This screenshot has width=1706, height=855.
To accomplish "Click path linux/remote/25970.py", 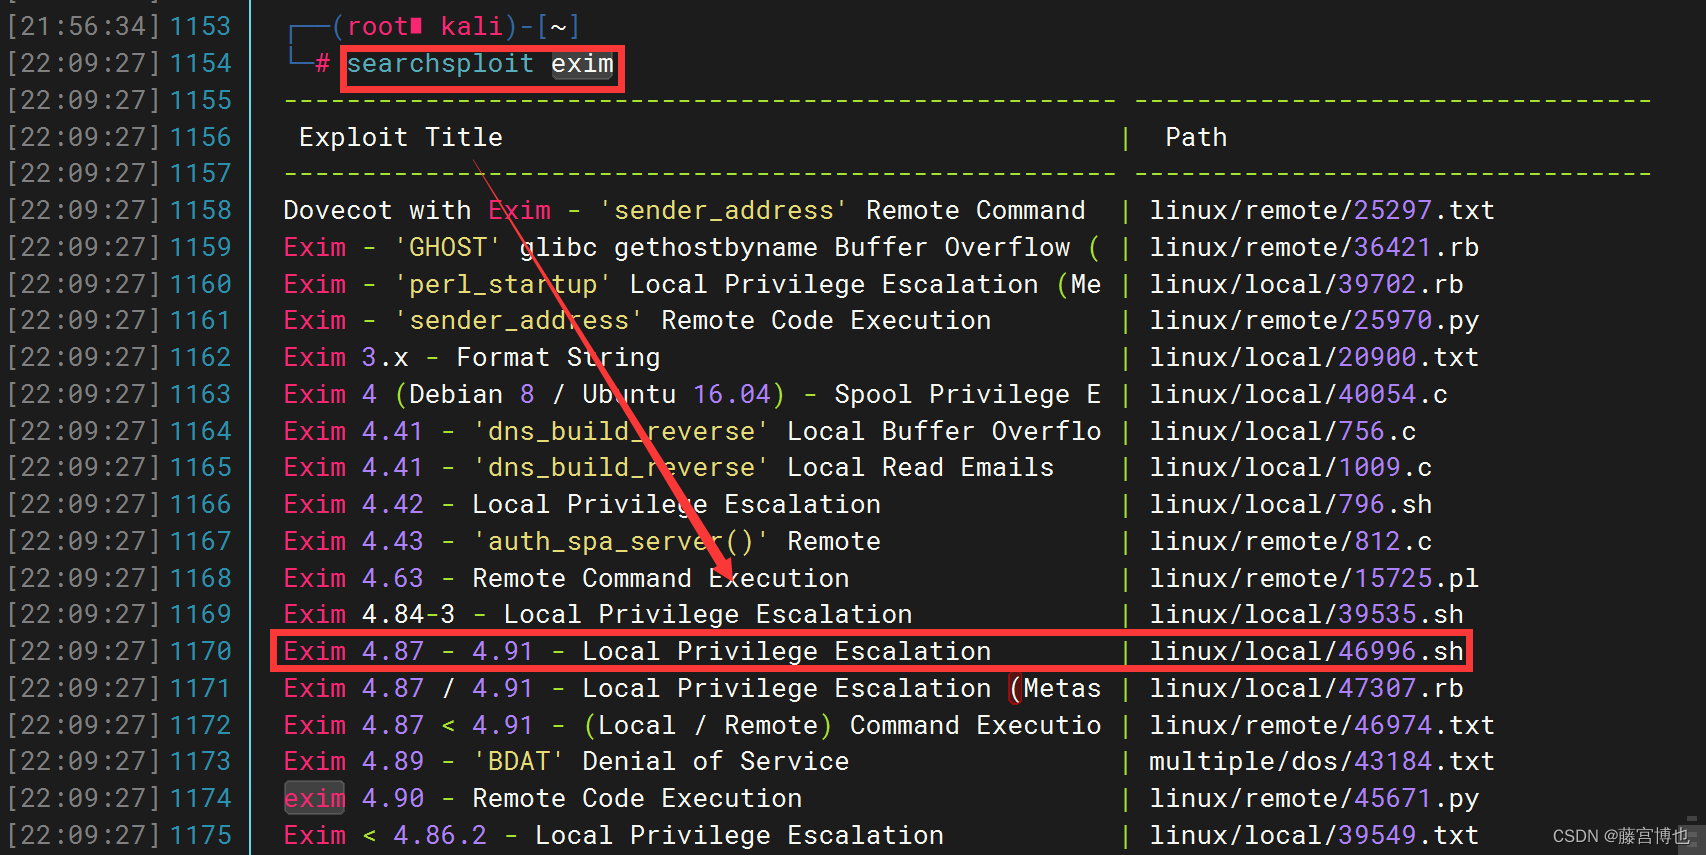I will click(x=1313, y=320).
